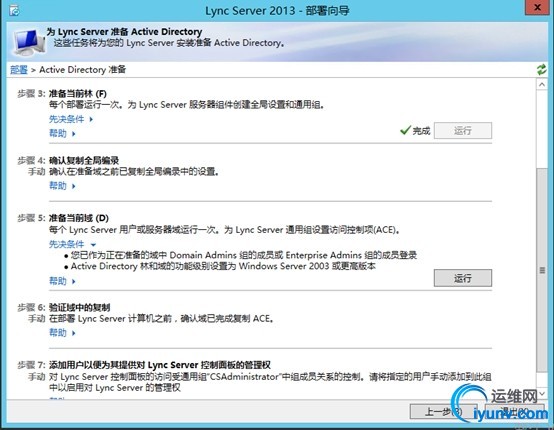The width and height of the screenshot is (554, 430).
Task: Expand 帮助 under step 5 准备当前域
Action: [62, 281]
